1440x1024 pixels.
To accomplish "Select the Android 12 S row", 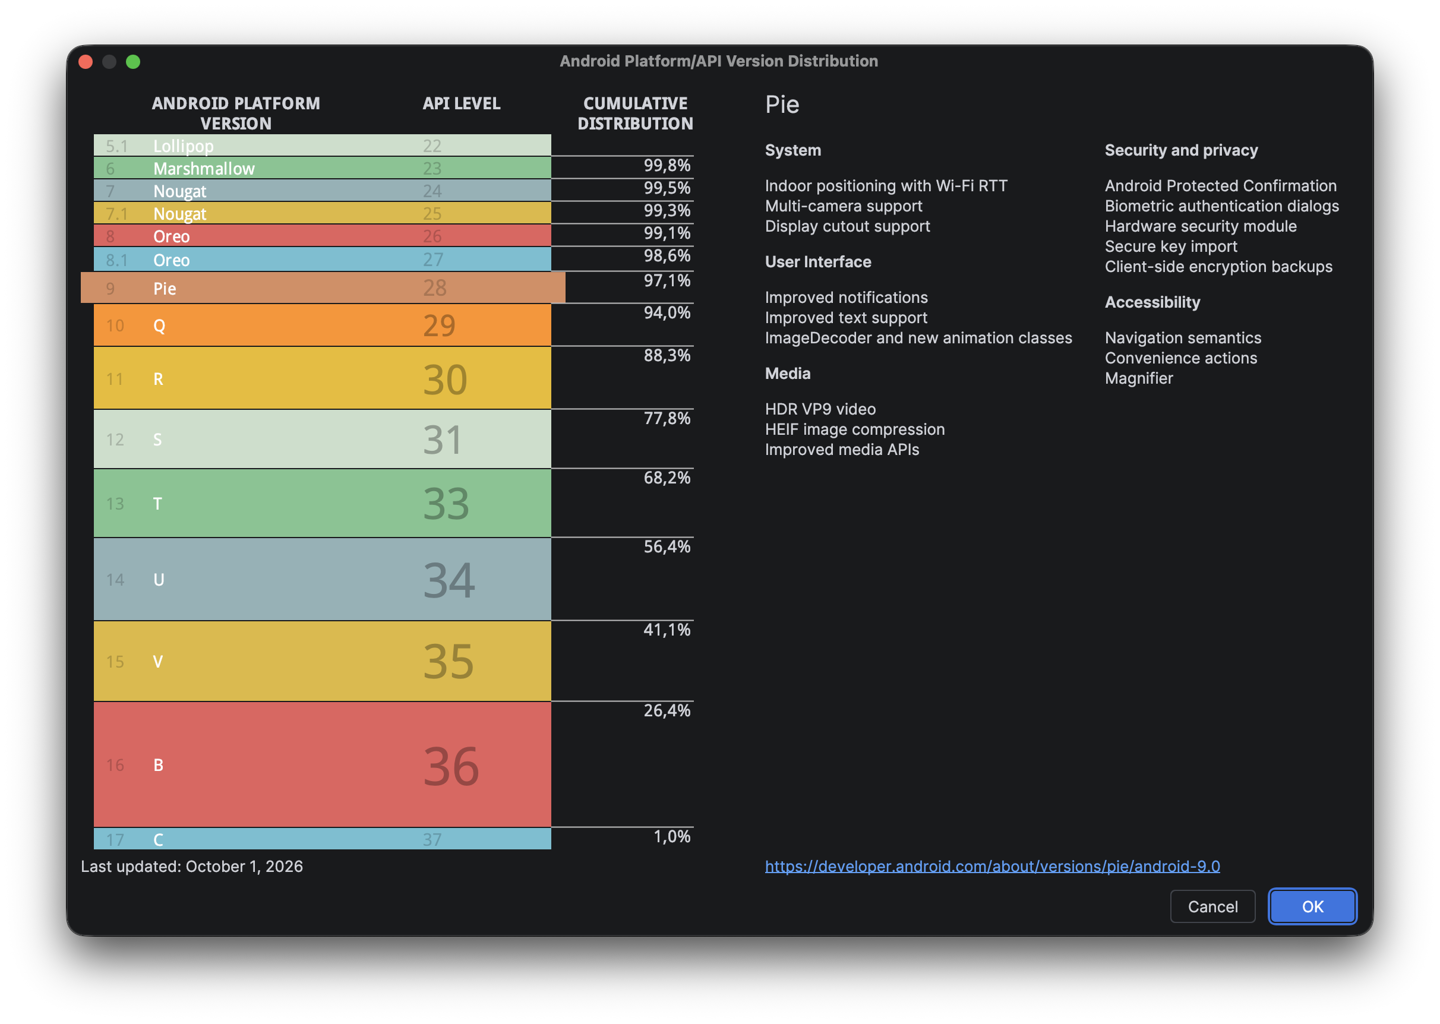I will coord(322,439).
